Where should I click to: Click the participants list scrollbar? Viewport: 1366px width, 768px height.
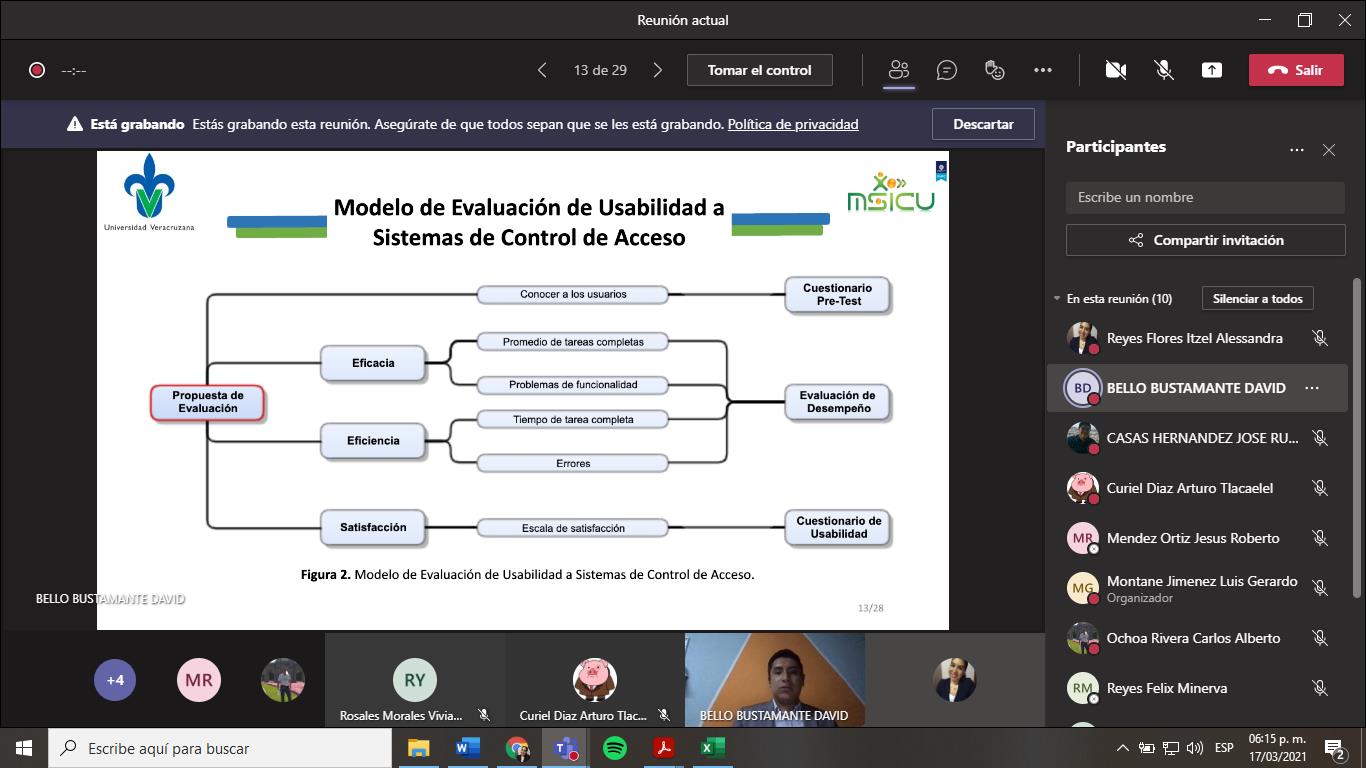coord(1357,450)
